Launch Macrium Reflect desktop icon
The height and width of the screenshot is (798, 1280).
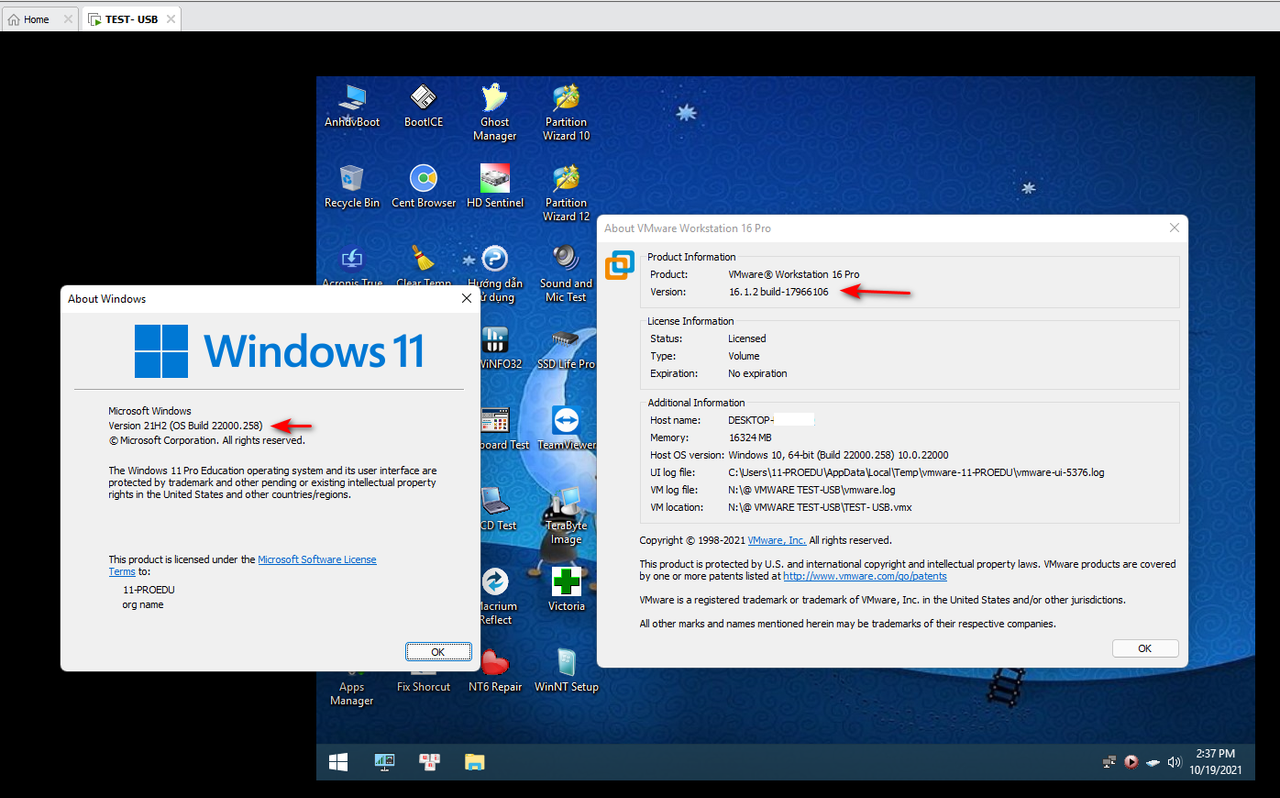pos(496,596)
